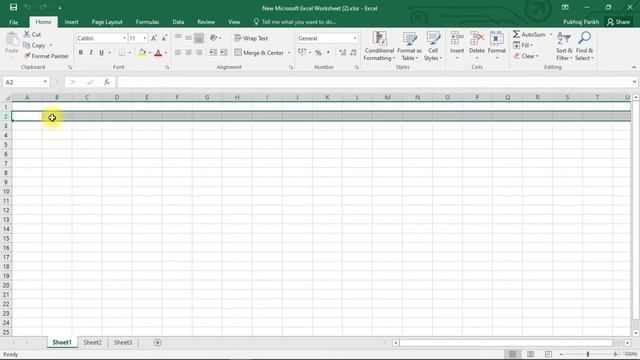Switch to the View tab
This screenshot has height=360, width=640.
[x=234, y=22]
